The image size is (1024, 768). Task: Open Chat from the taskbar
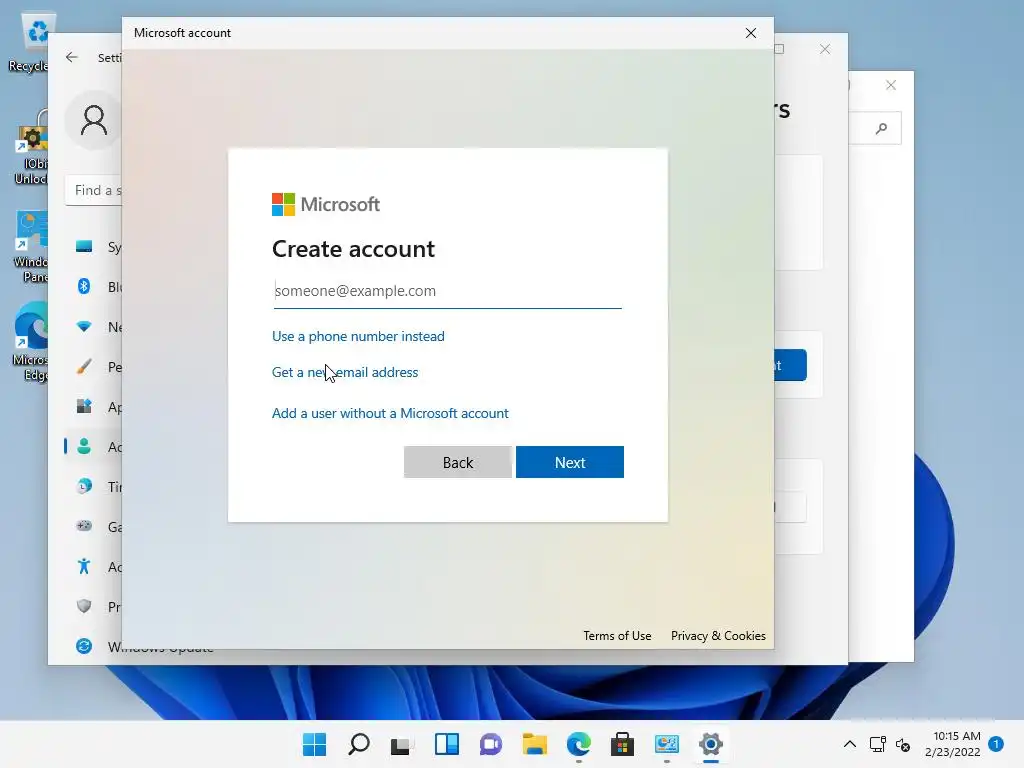(490, 744)
